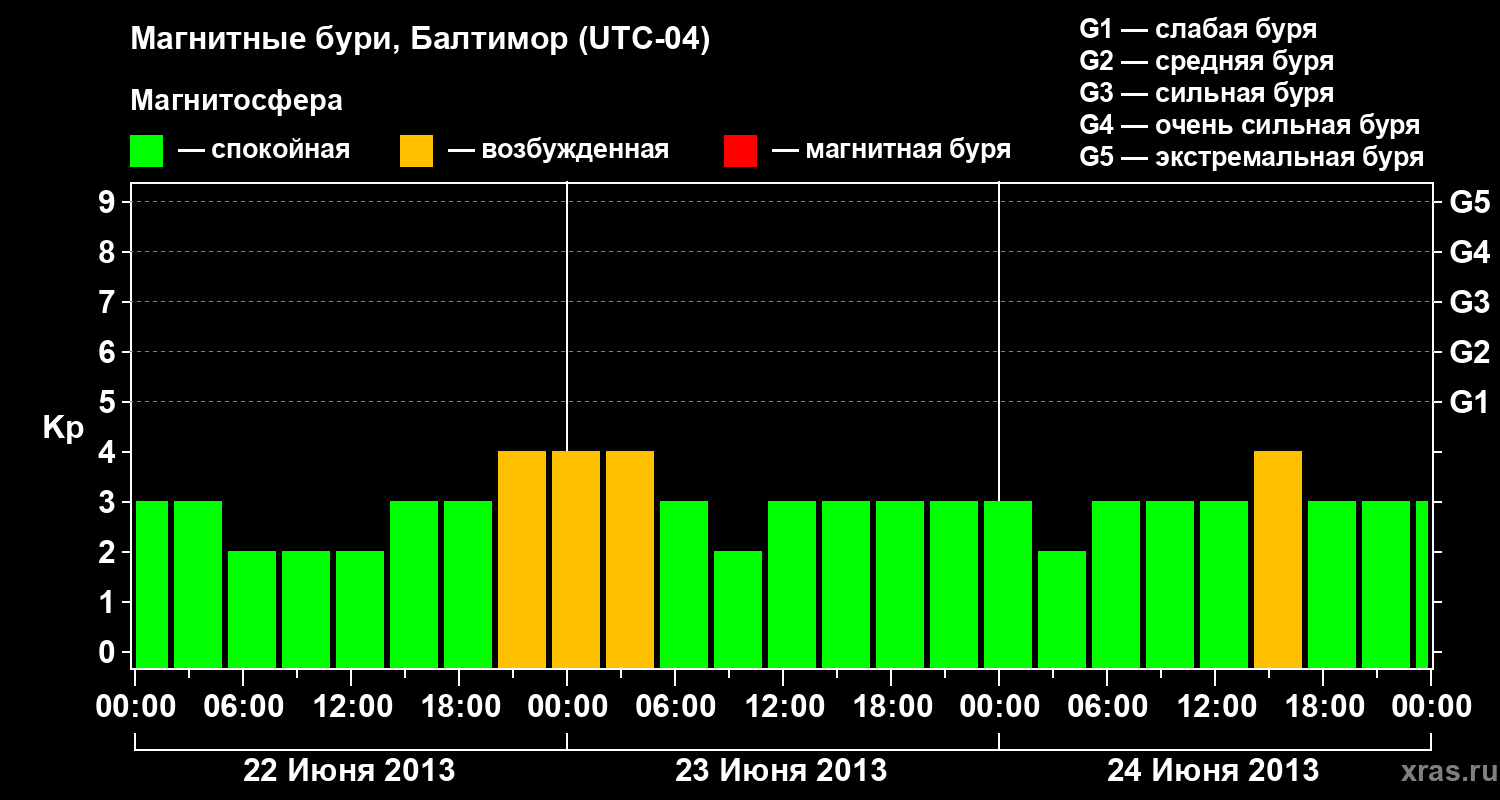Click the '24 Июня 2013' date label

pos(1213,771)
